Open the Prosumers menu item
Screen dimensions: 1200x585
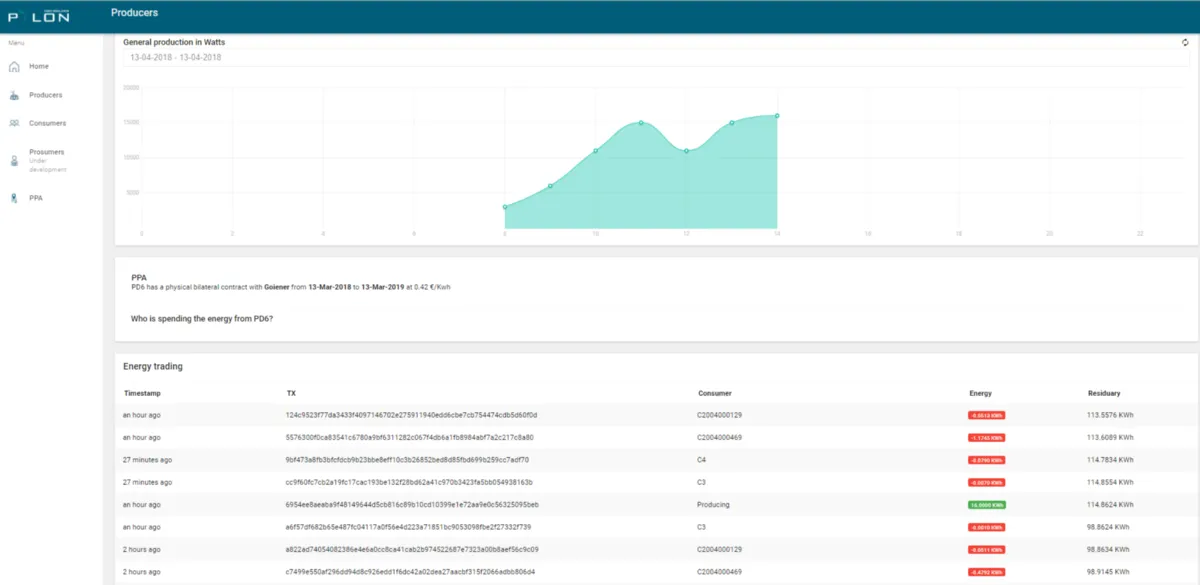pyautogui.click(x=47, y=152)
